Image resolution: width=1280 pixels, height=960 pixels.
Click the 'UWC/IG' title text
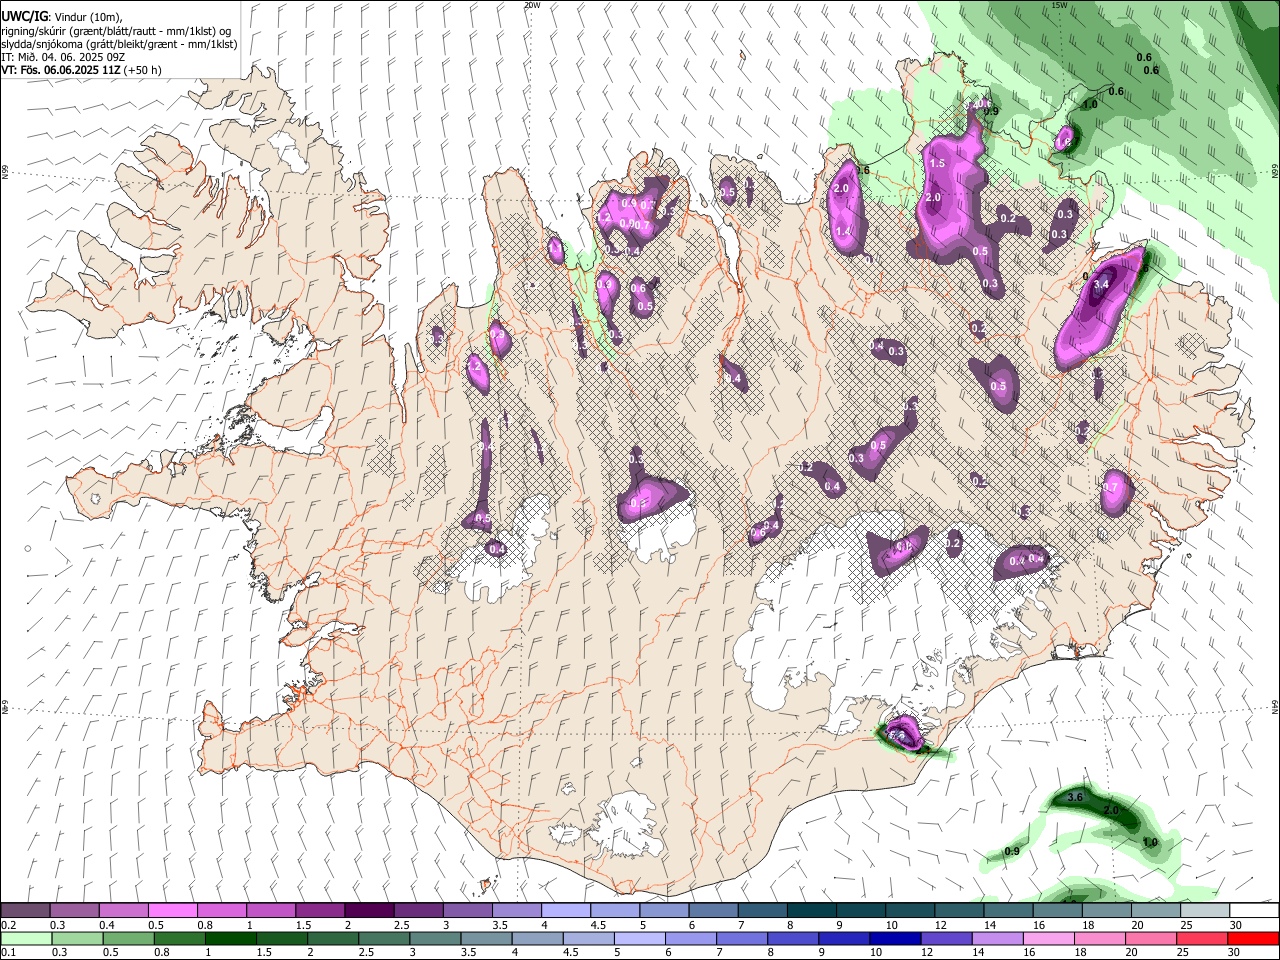click(x=24, y=16)
